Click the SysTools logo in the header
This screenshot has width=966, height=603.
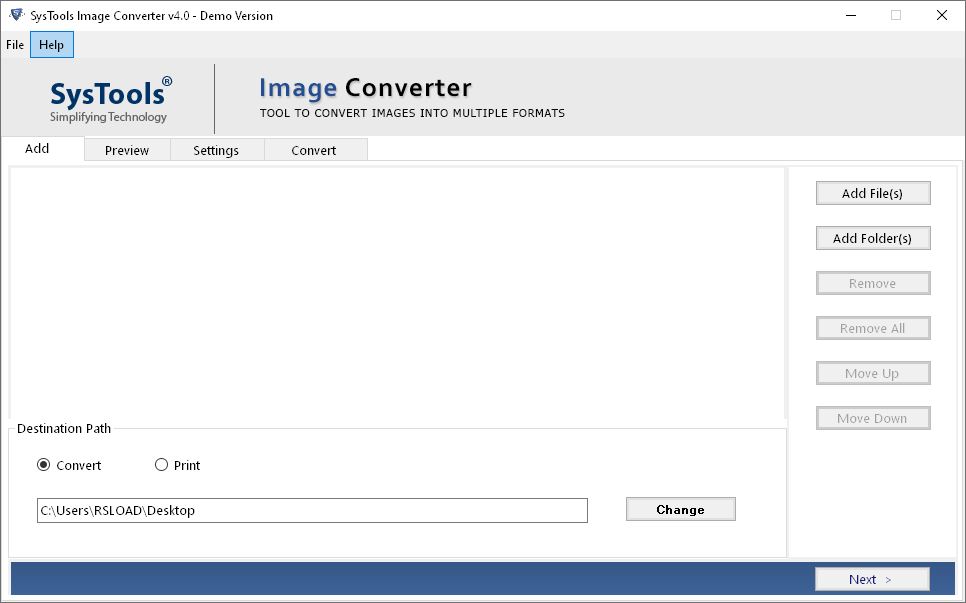[107, 97]
